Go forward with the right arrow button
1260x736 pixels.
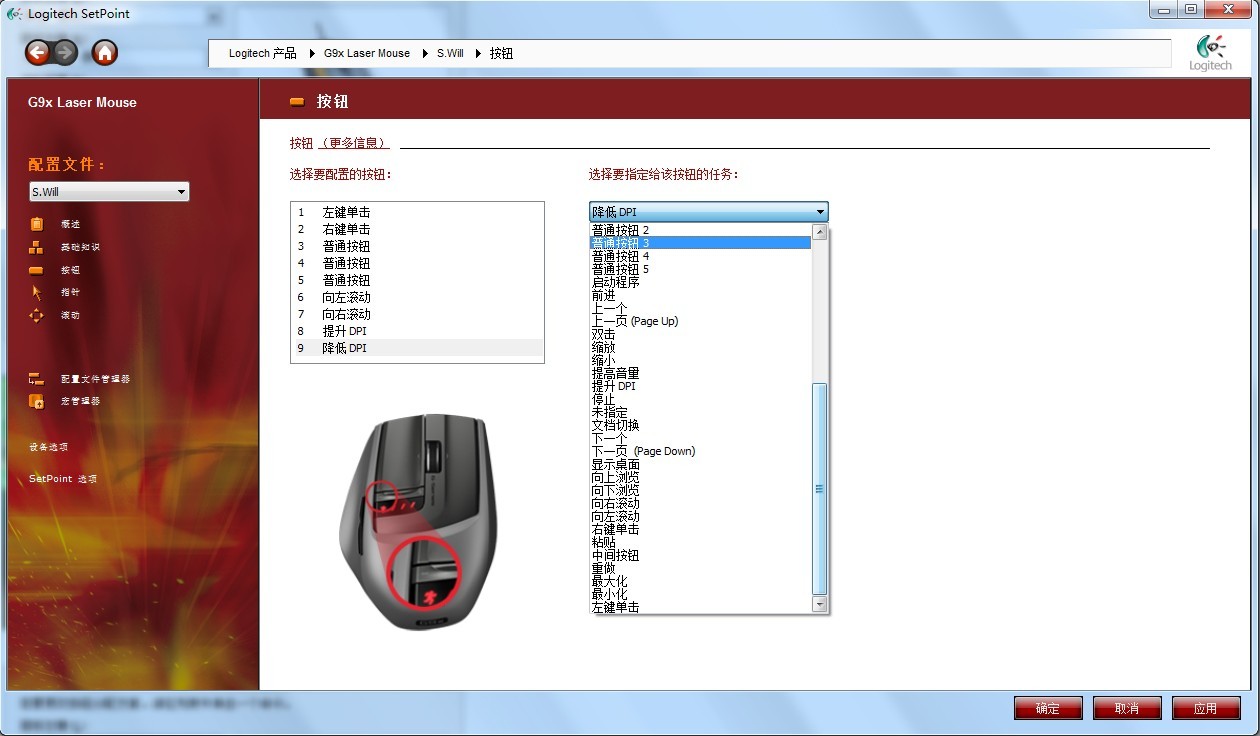[x=66, y=53]
